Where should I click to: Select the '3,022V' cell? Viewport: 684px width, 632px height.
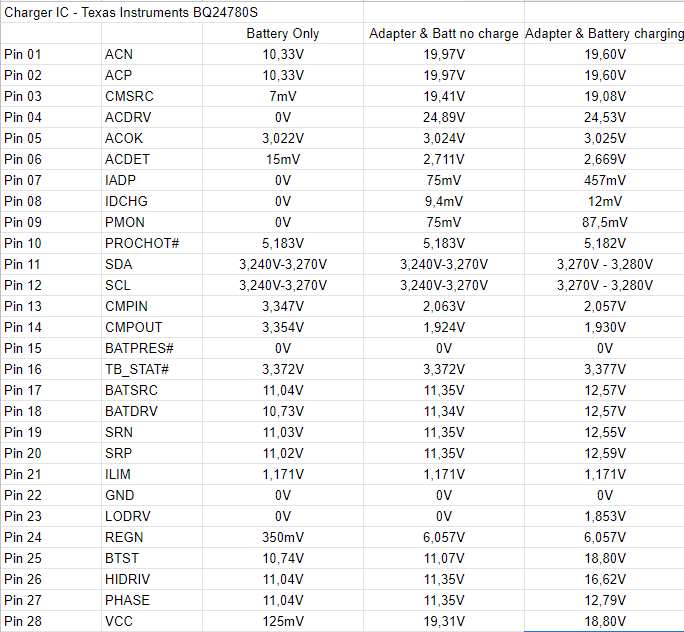pyautogui.click(x=283, y=138)
